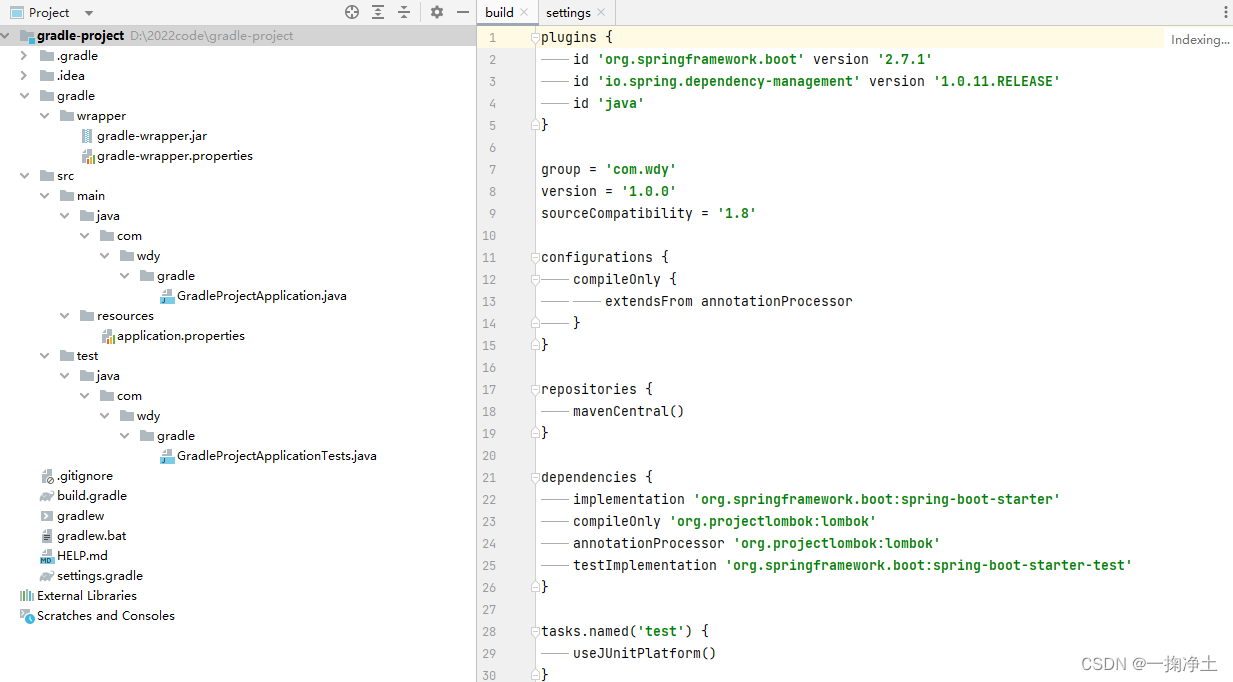Open the Project view dropdown
The width and height of the screenshot is (1233, 682).
[x=89, y=13]
